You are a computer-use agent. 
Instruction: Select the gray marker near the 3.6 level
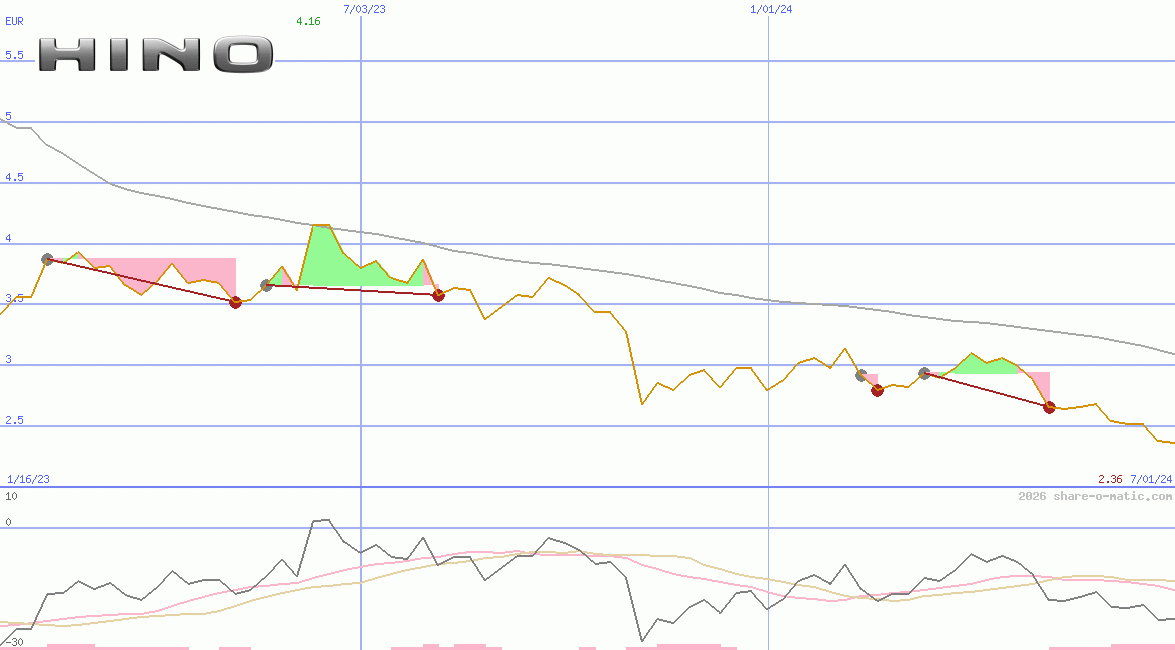[267, 285]
